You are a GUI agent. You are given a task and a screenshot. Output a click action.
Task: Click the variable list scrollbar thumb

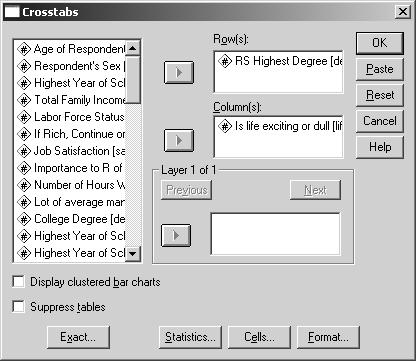click(133, 79)
